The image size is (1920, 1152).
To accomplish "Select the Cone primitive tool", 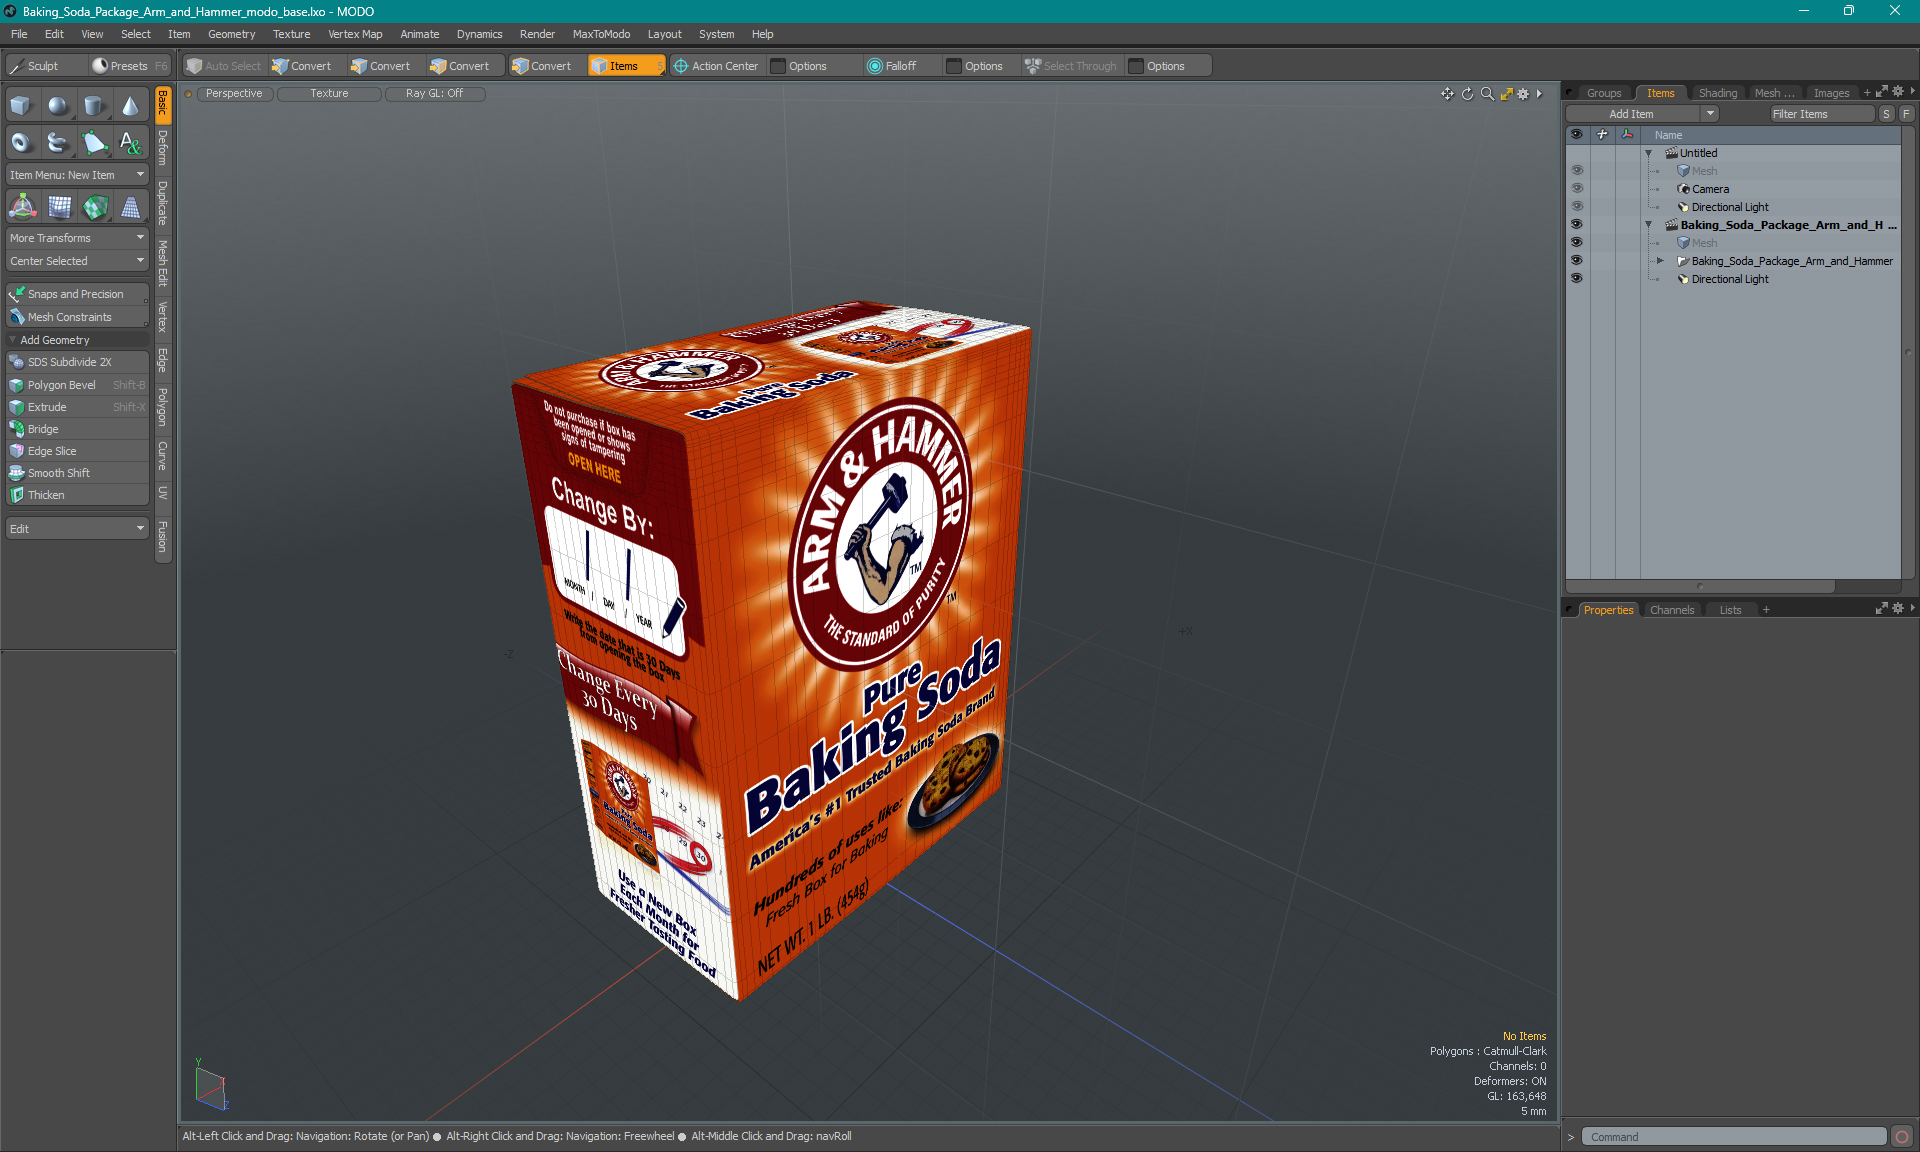I will coord(130,106).
